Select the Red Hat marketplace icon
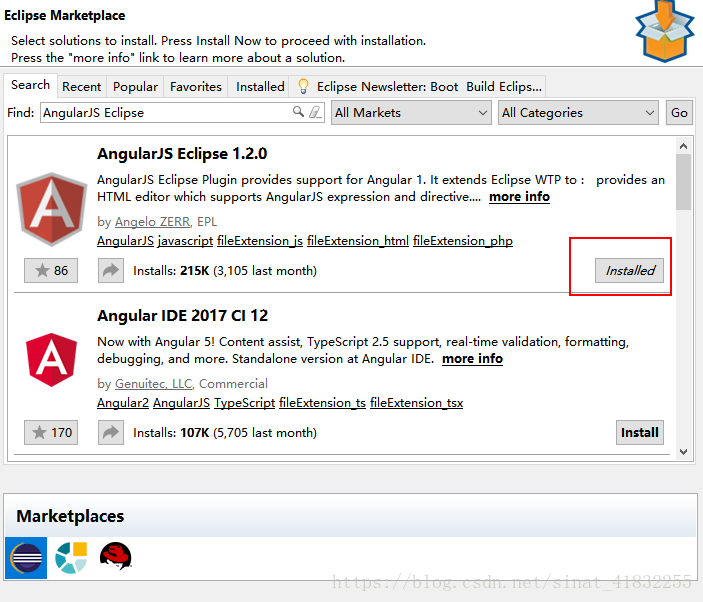The image size is (703, 602). pos(116,556)
